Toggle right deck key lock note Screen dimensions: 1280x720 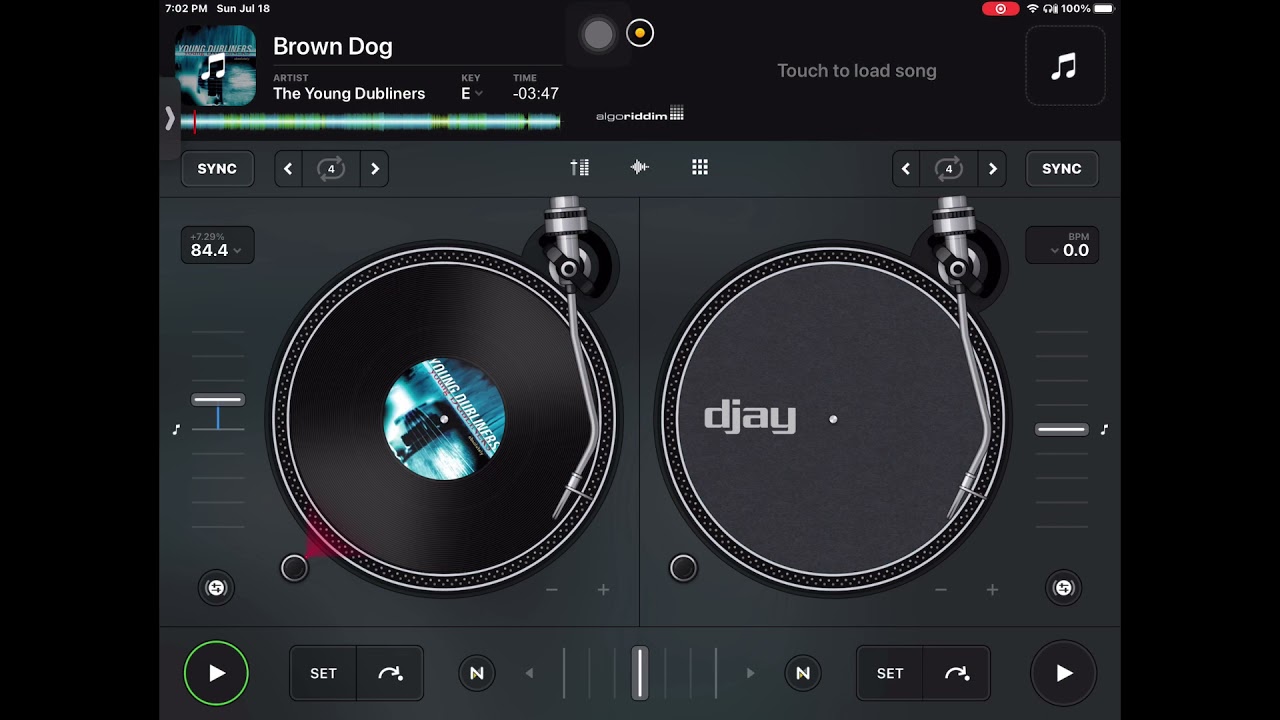coord(1104,429)
